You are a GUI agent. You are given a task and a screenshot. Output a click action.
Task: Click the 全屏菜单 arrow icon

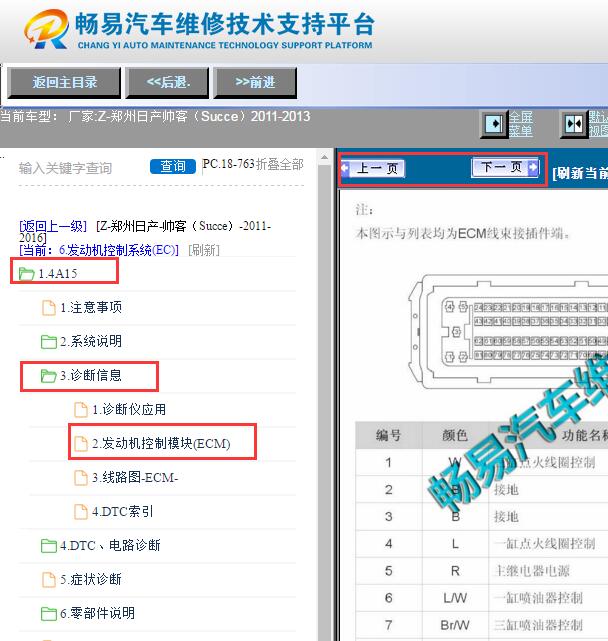(x=494, y=124)
